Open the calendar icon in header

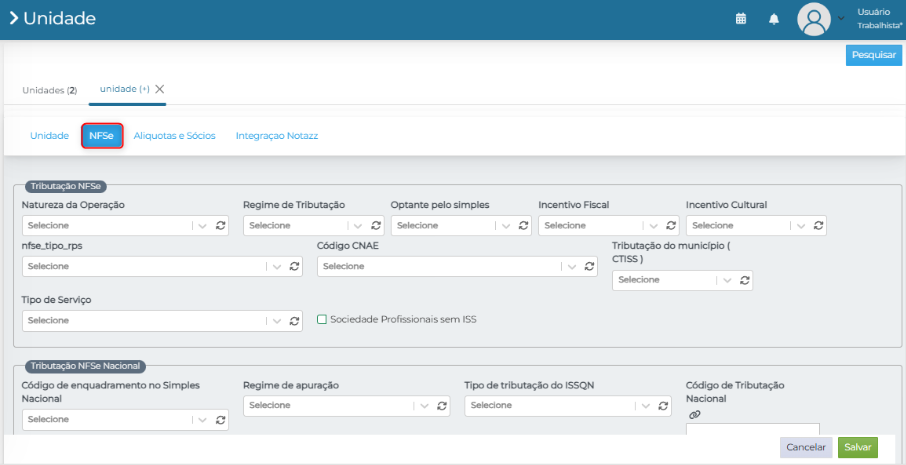(x=741, y=19)
